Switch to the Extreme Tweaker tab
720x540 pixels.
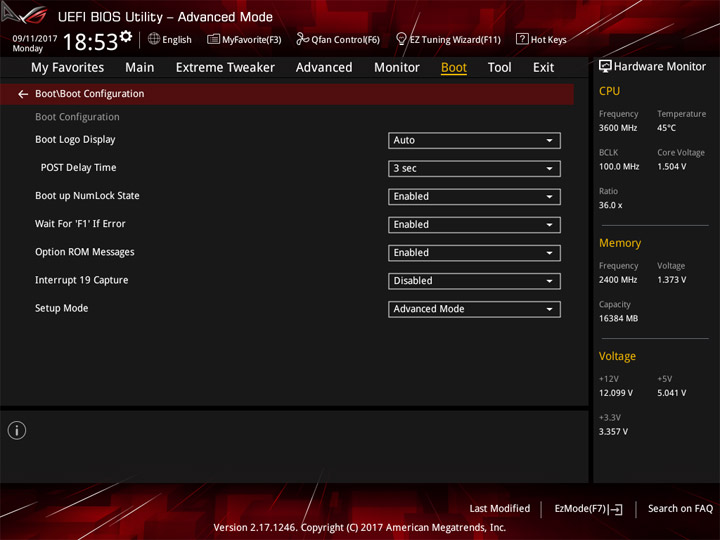click(225, 68)
